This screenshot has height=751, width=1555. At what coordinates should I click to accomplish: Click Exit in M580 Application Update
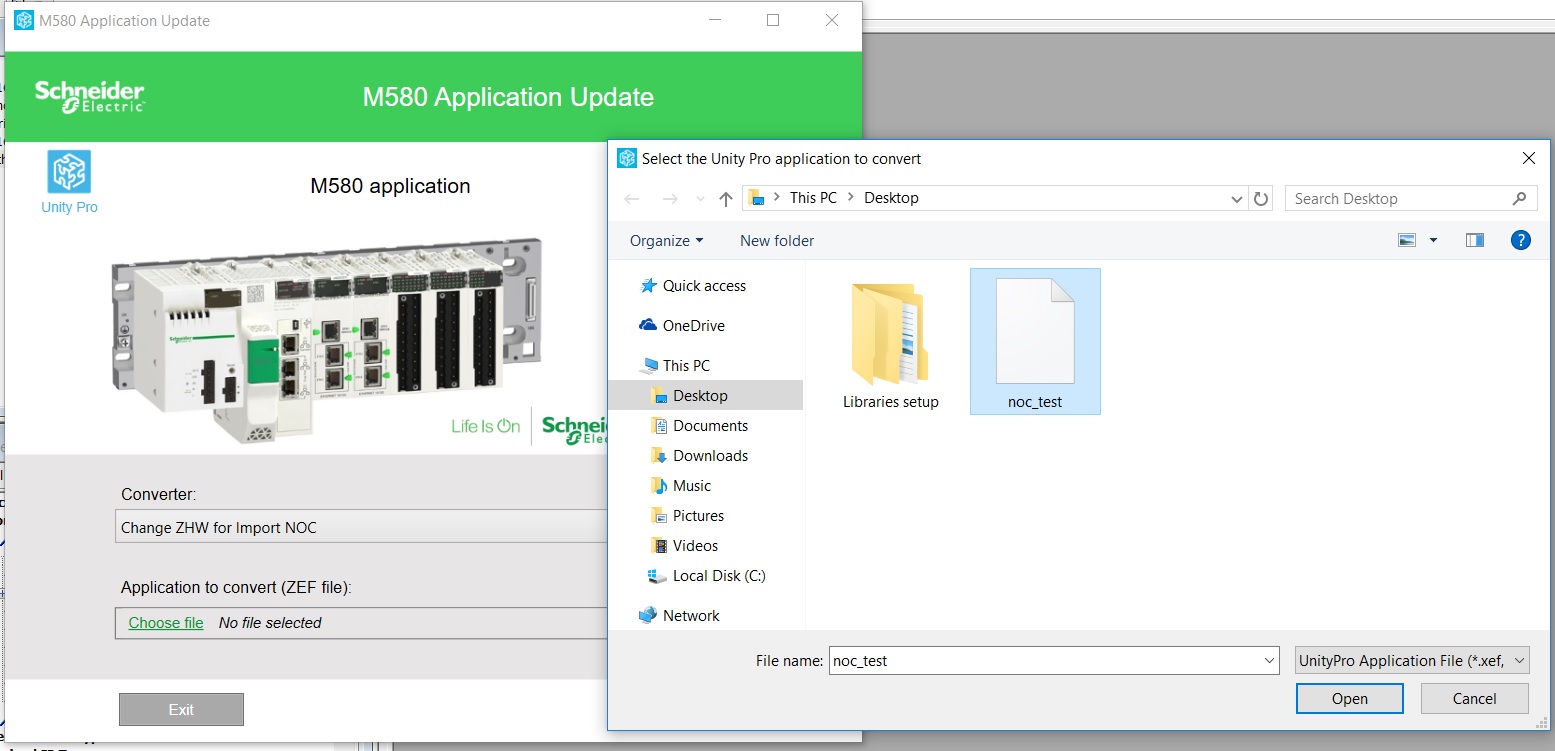click(181, 710)
